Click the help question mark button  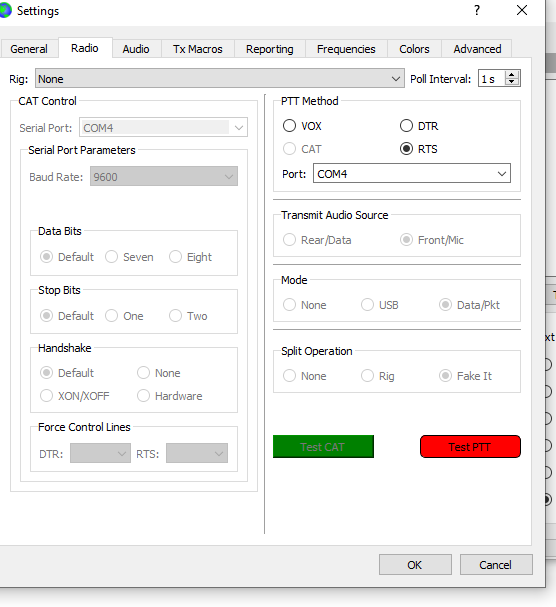click(x=477, y=10)
